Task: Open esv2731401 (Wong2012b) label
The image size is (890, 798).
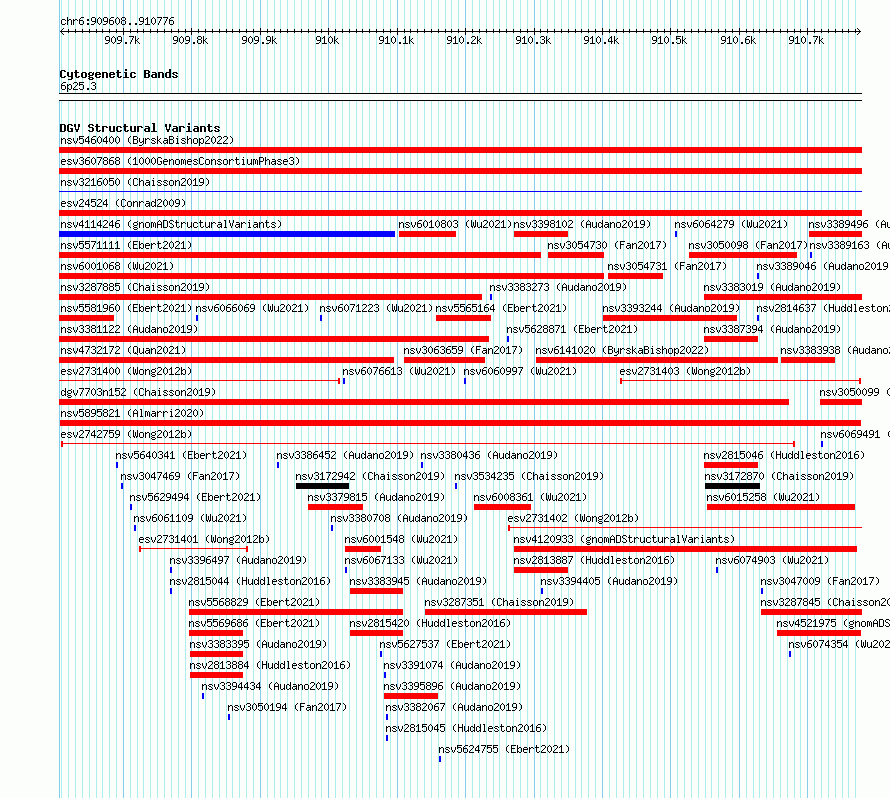Action: pos(204,539)
